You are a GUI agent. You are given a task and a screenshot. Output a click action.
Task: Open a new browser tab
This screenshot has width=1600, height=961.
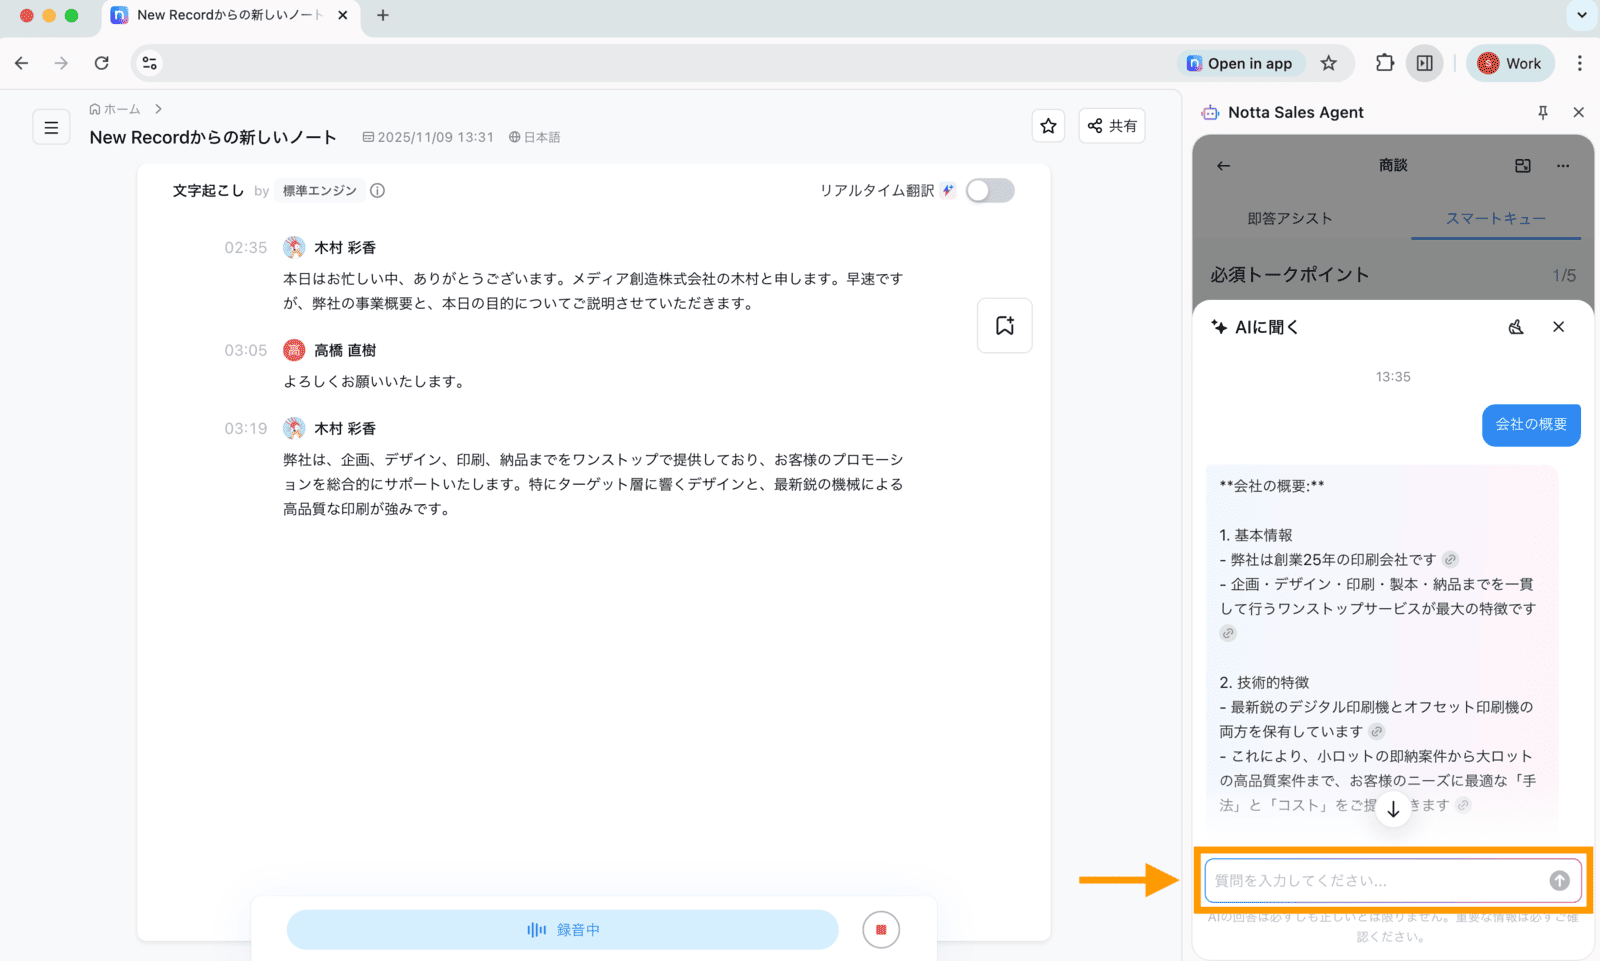coord(382,15)
